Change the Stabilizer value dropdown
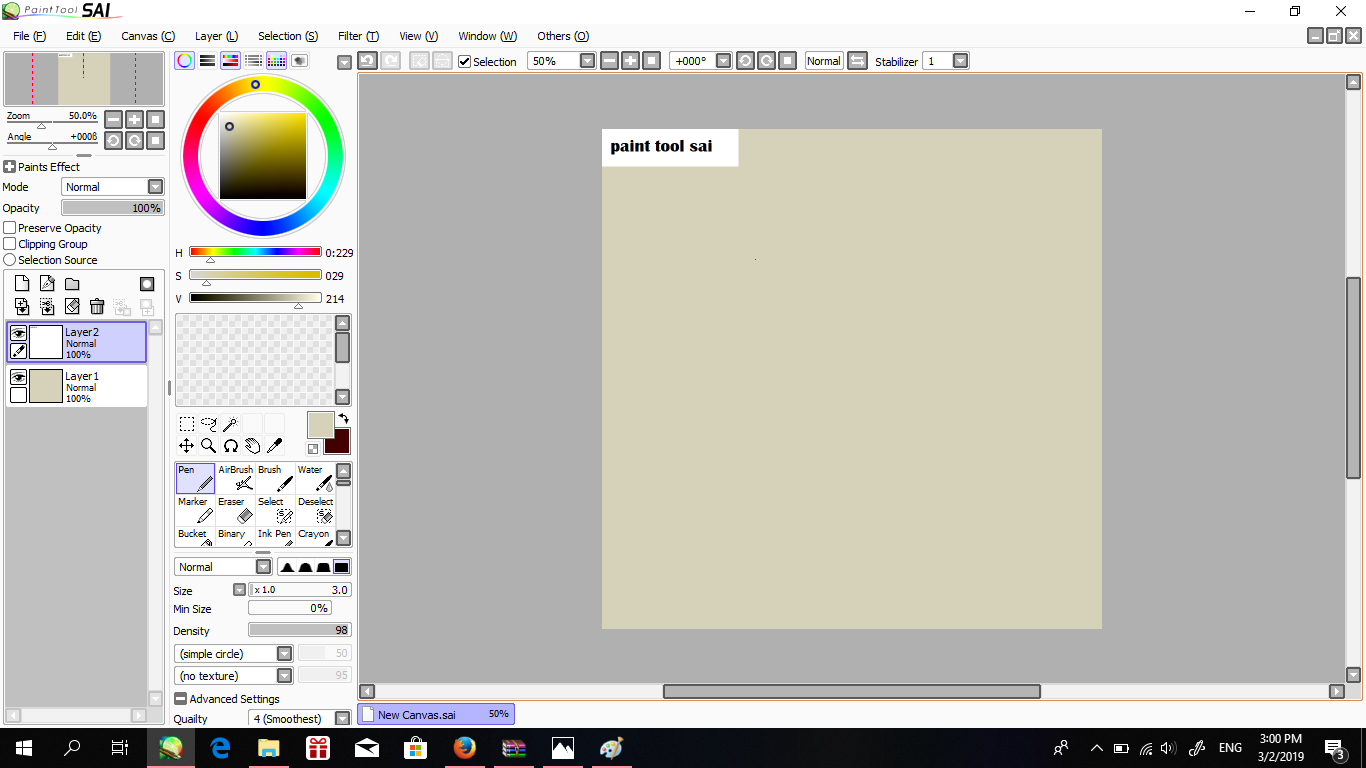The width and height of the screenshot is (1366, 768). 959,61
